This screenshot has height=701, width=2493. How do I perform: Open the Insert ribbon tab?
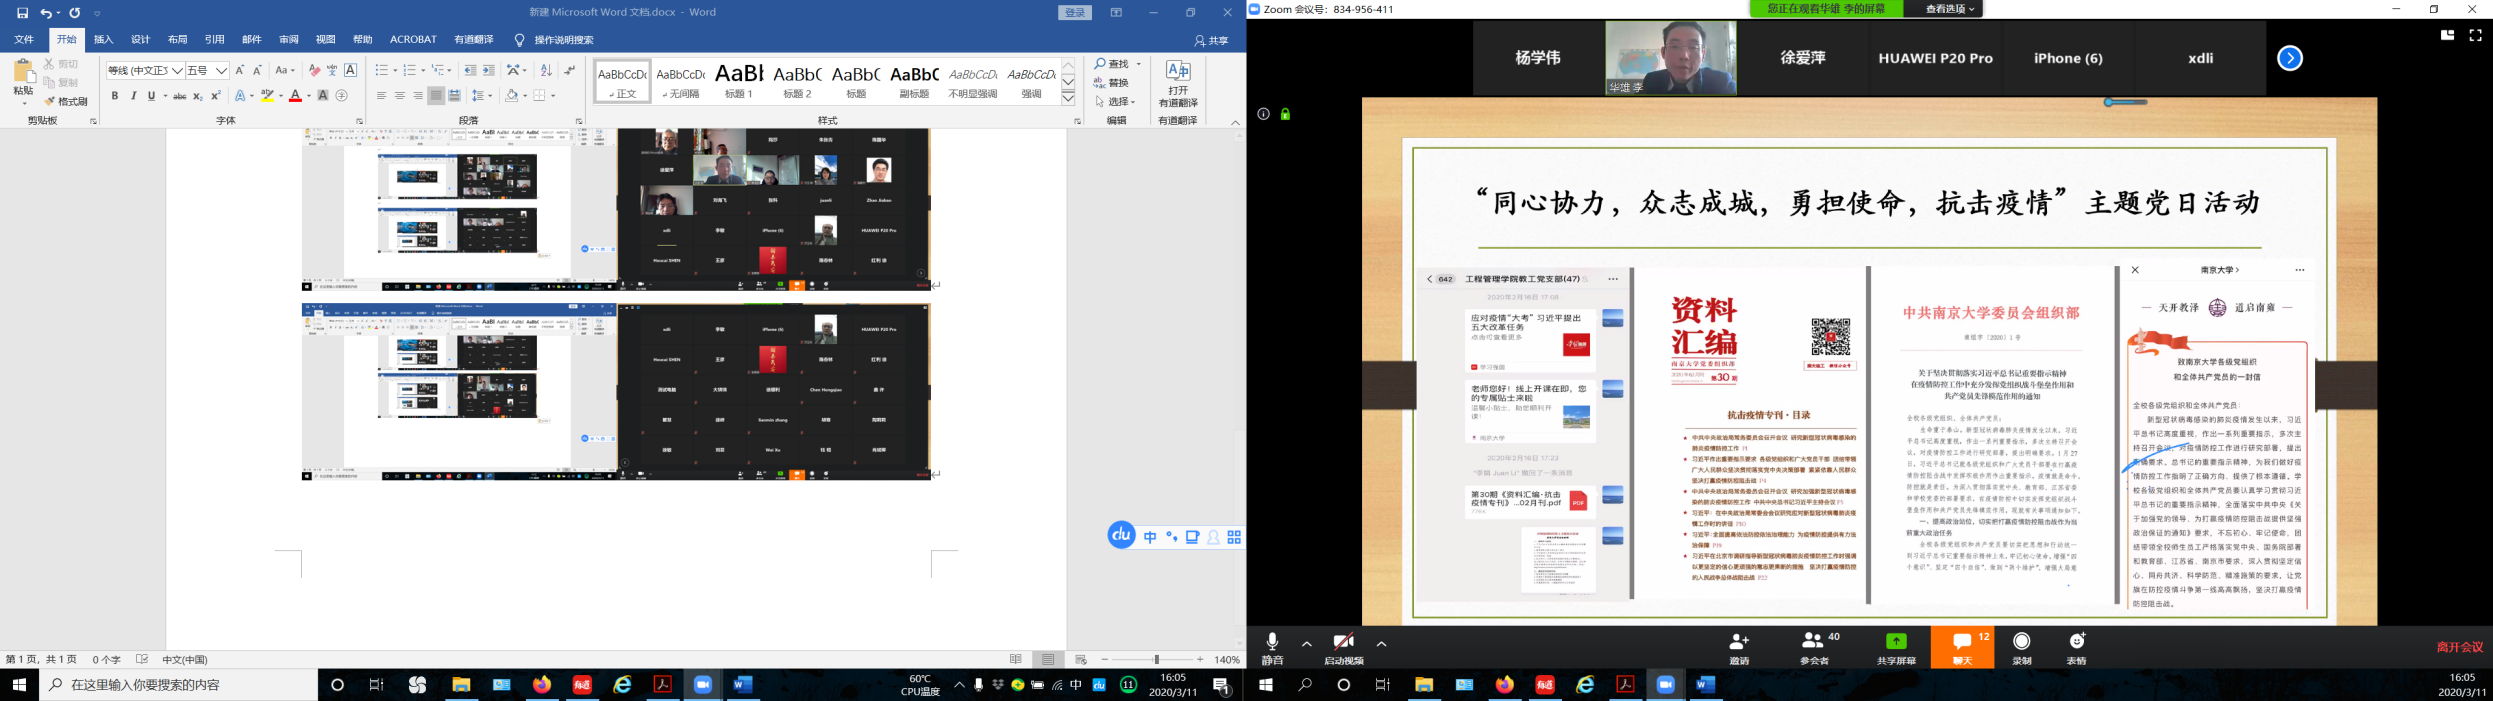point(103,40)
